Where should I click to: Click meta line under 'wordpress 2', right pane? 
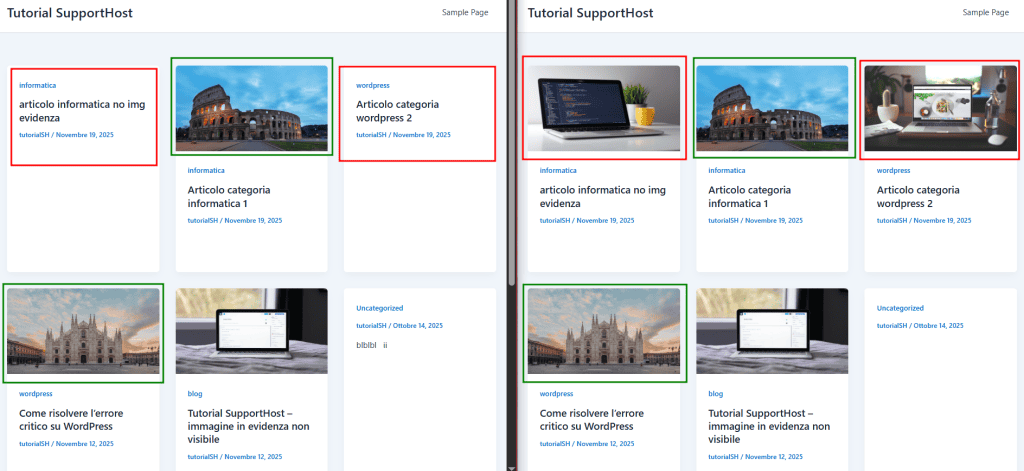pyautogui.click(x=924, y=220)
